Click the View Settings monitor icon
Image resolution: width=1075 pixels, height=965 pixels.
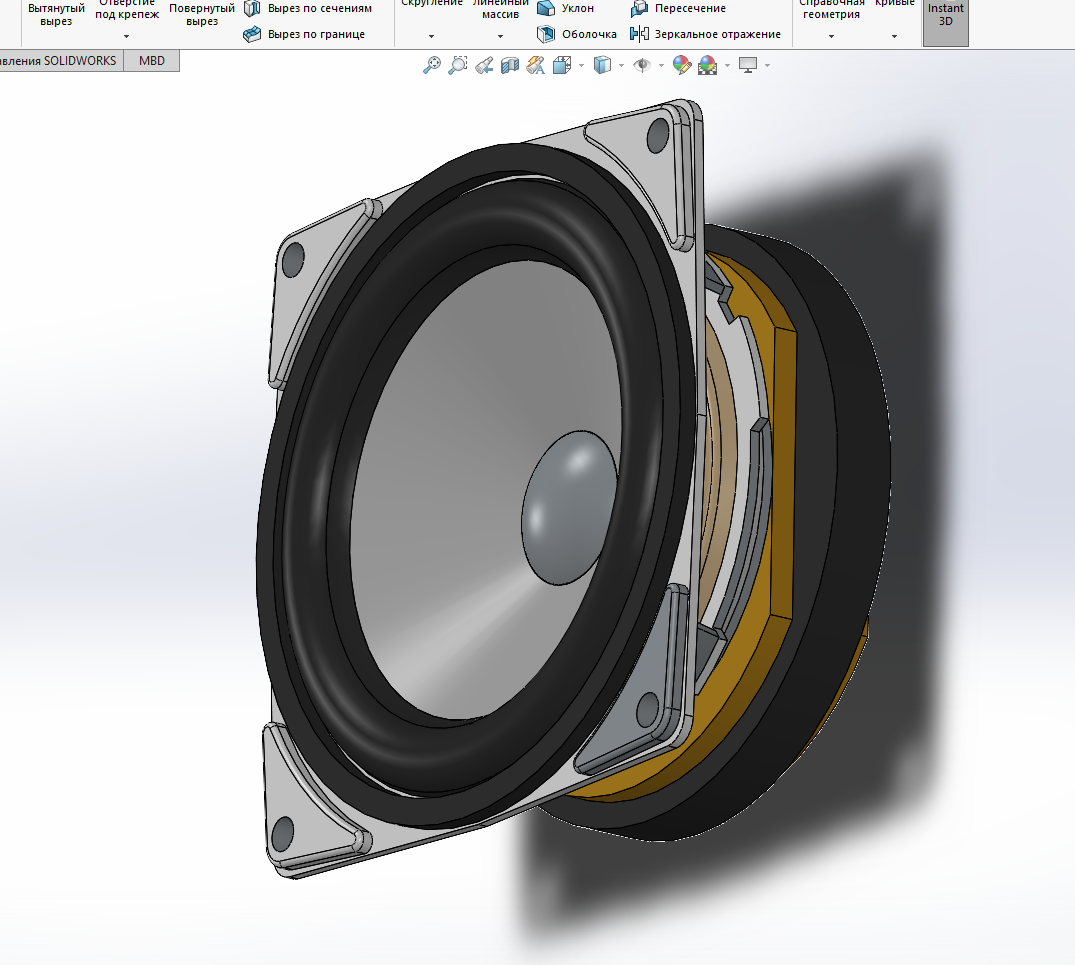tap(747, 65)
